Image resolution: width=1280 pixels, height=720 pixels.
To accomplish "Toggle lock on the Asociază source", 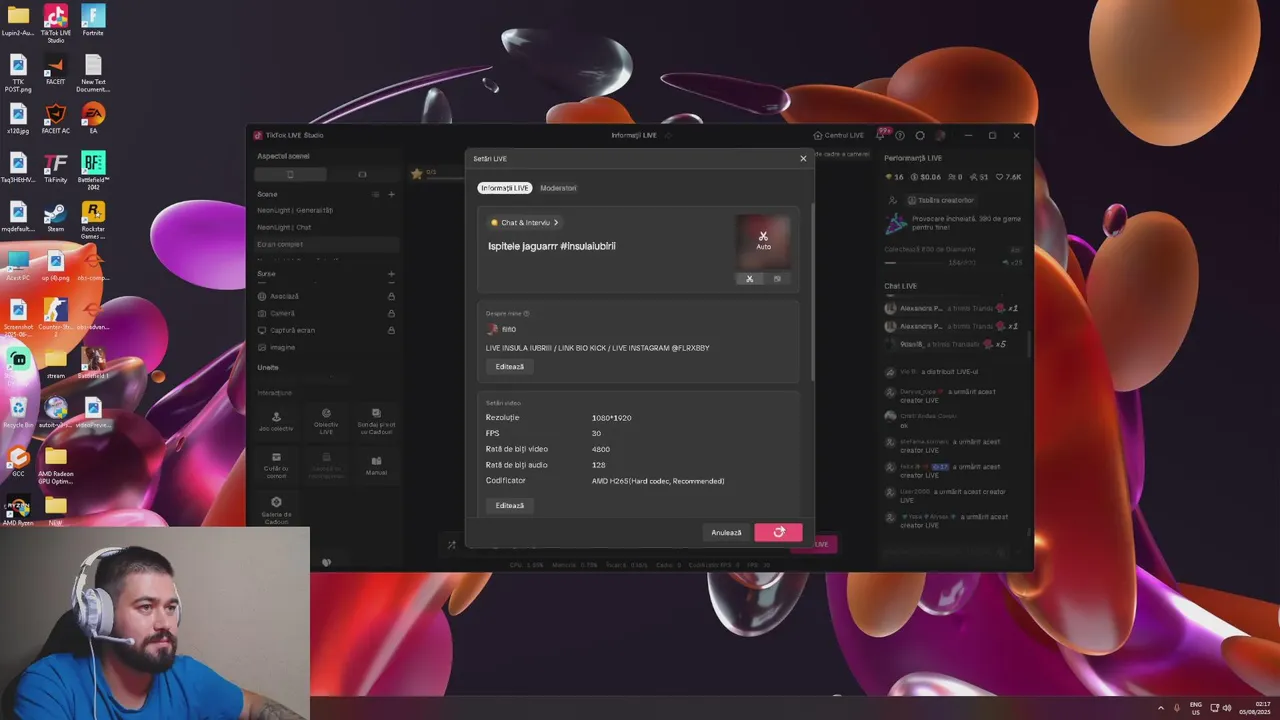I will (391, 296).
